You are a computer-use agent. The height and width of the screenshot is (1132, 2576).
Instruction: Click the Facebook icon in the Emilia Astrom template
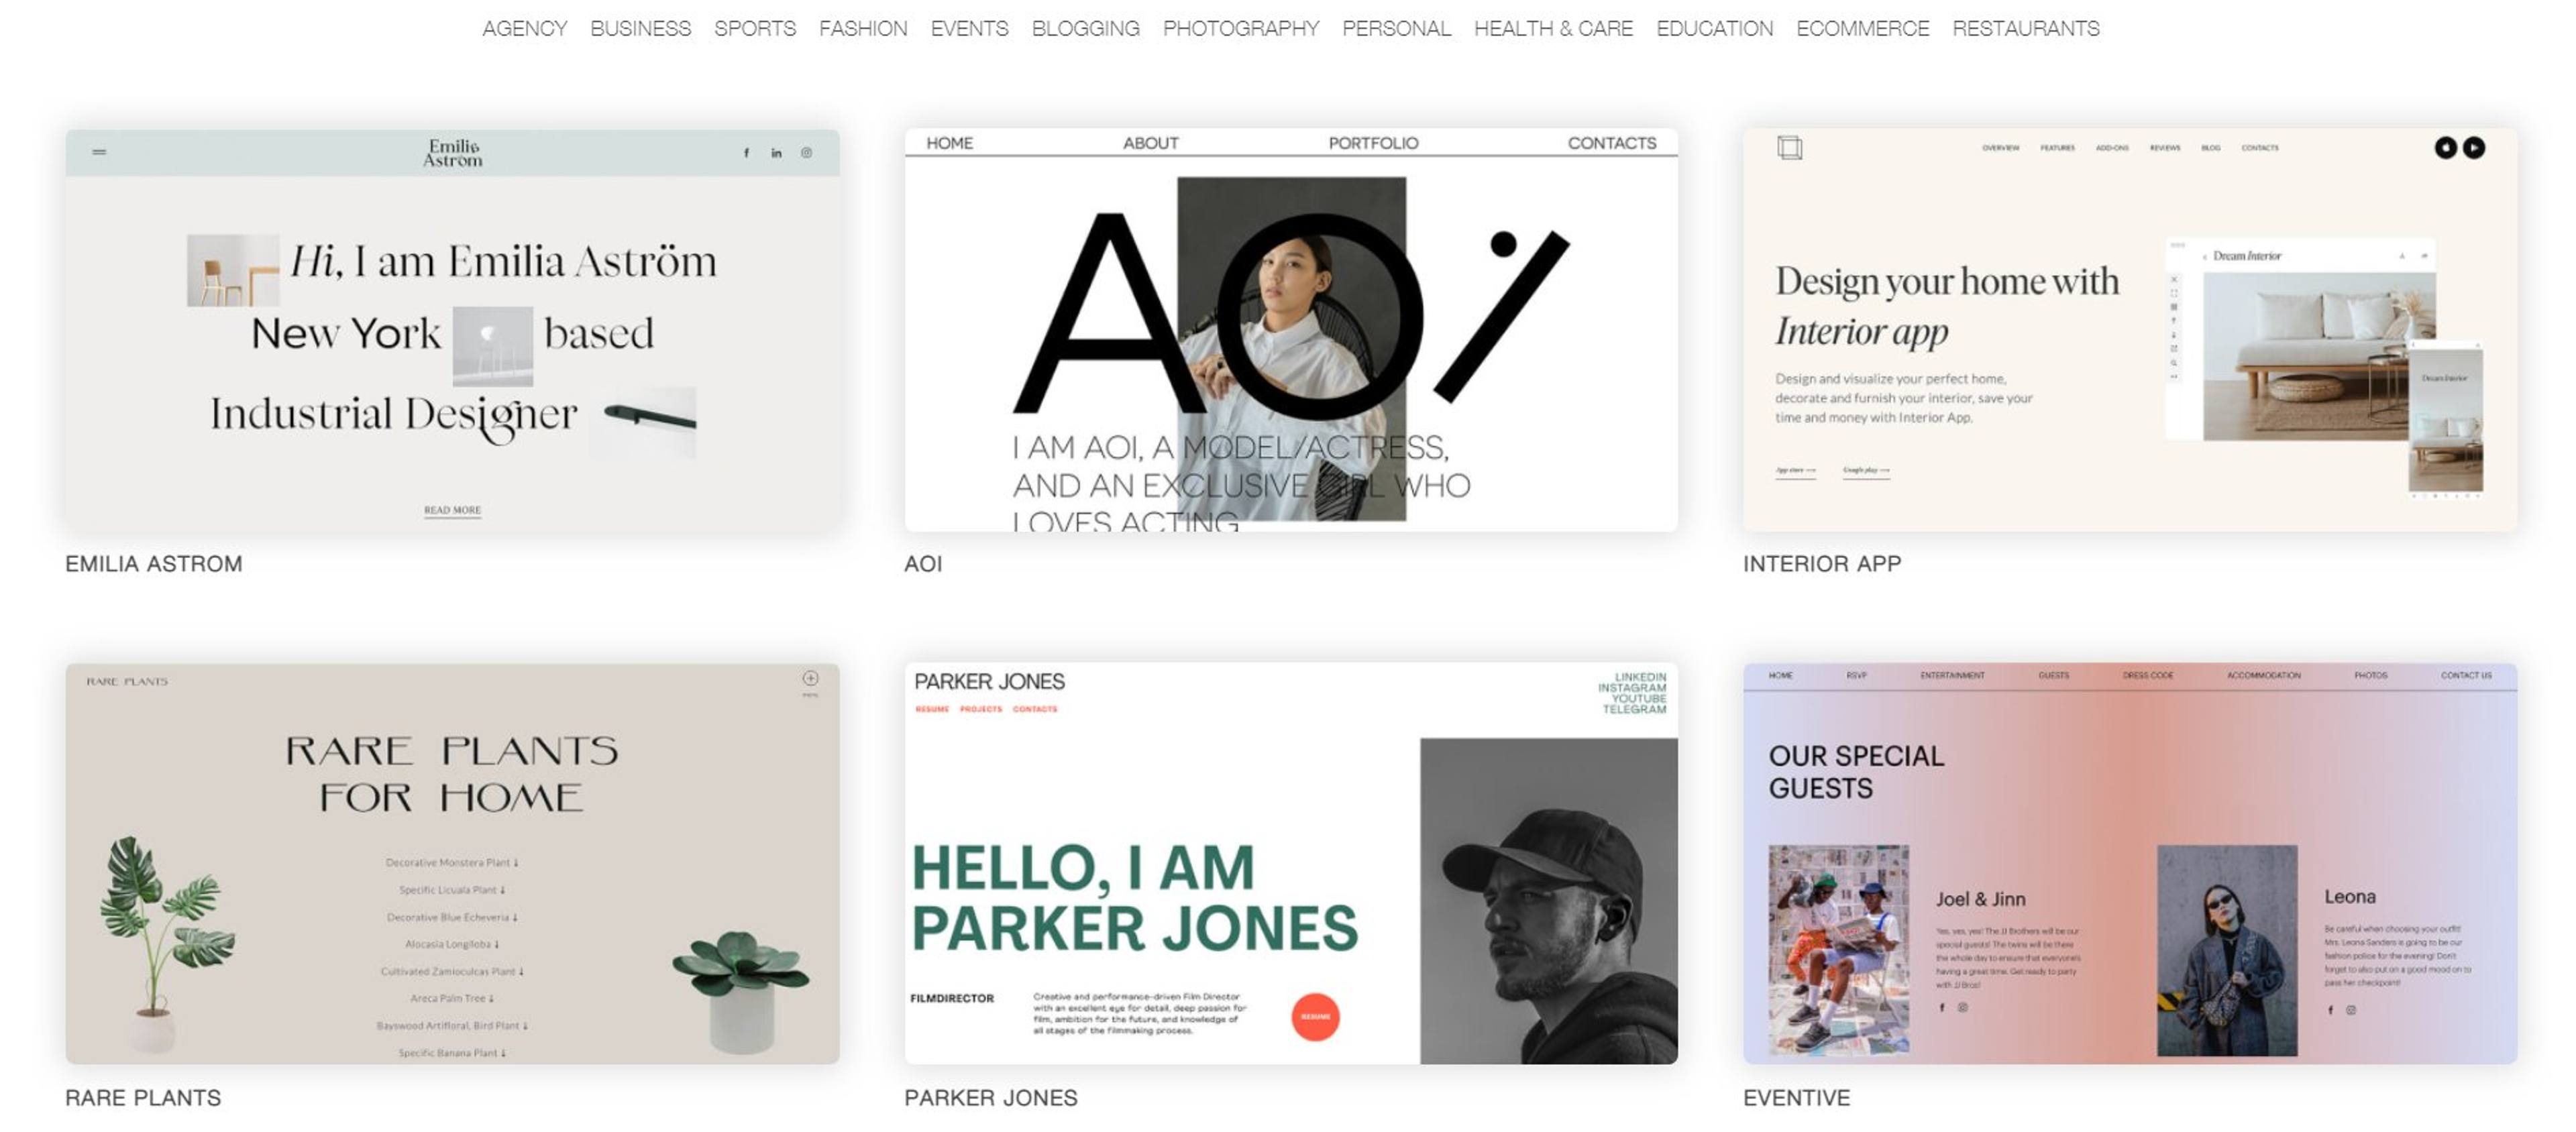746,153
